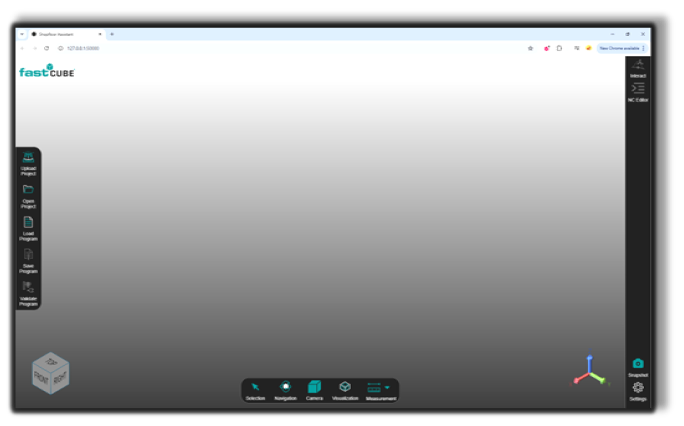Screen dimensions: 684x426
Task: Select the Measurement tool
Action: [375, 387]
